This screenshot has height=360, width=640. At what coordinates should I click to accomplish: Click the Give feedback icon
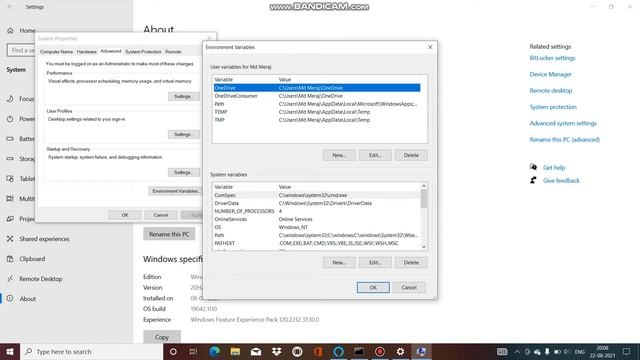(x=533, y=180)
